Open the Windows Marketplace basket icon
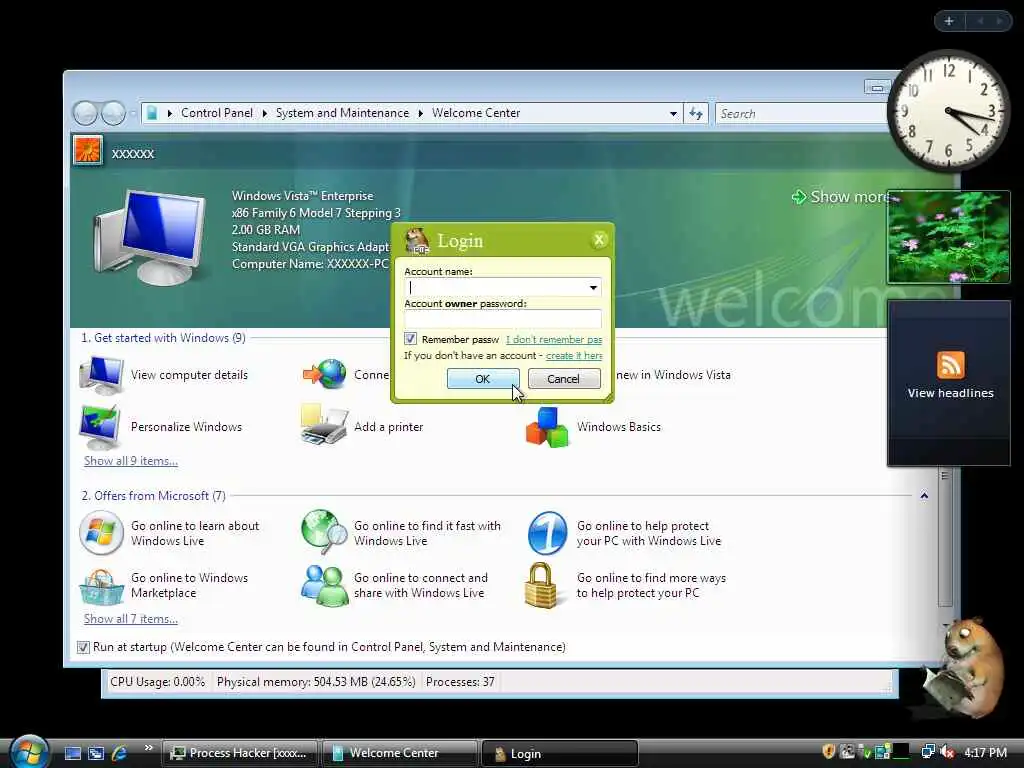Image resolution: width=1024 pixels, height=768 pixels. tap(101, 586)
